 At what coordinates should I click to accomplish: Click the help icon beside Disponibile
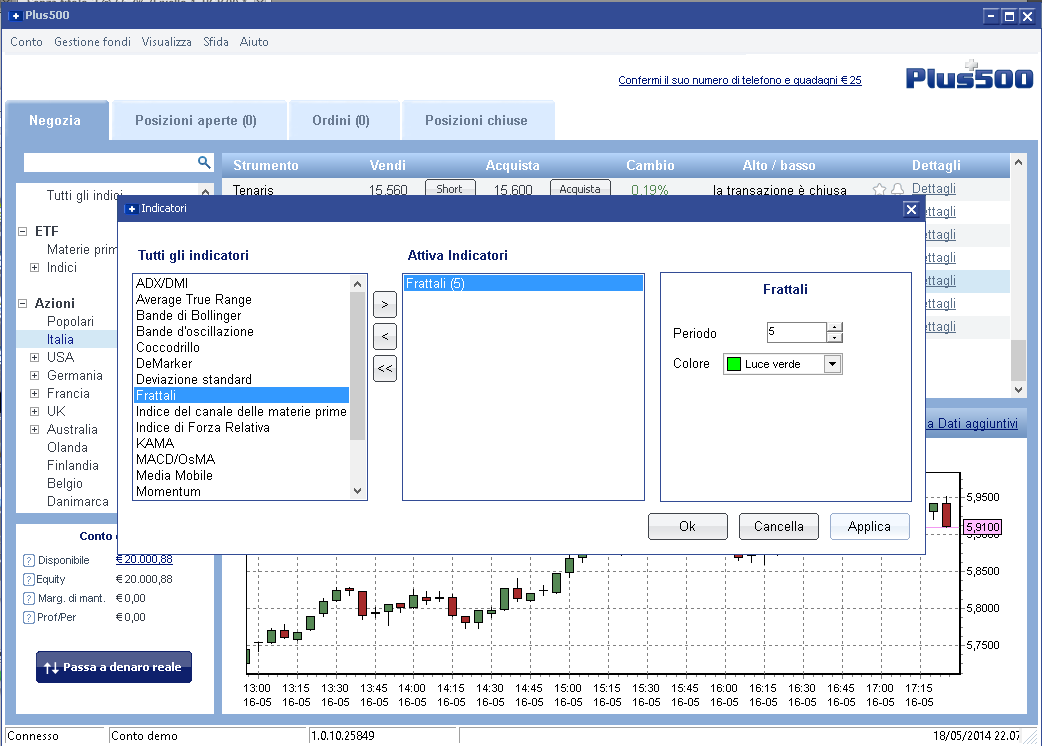[x=29, y=560]
